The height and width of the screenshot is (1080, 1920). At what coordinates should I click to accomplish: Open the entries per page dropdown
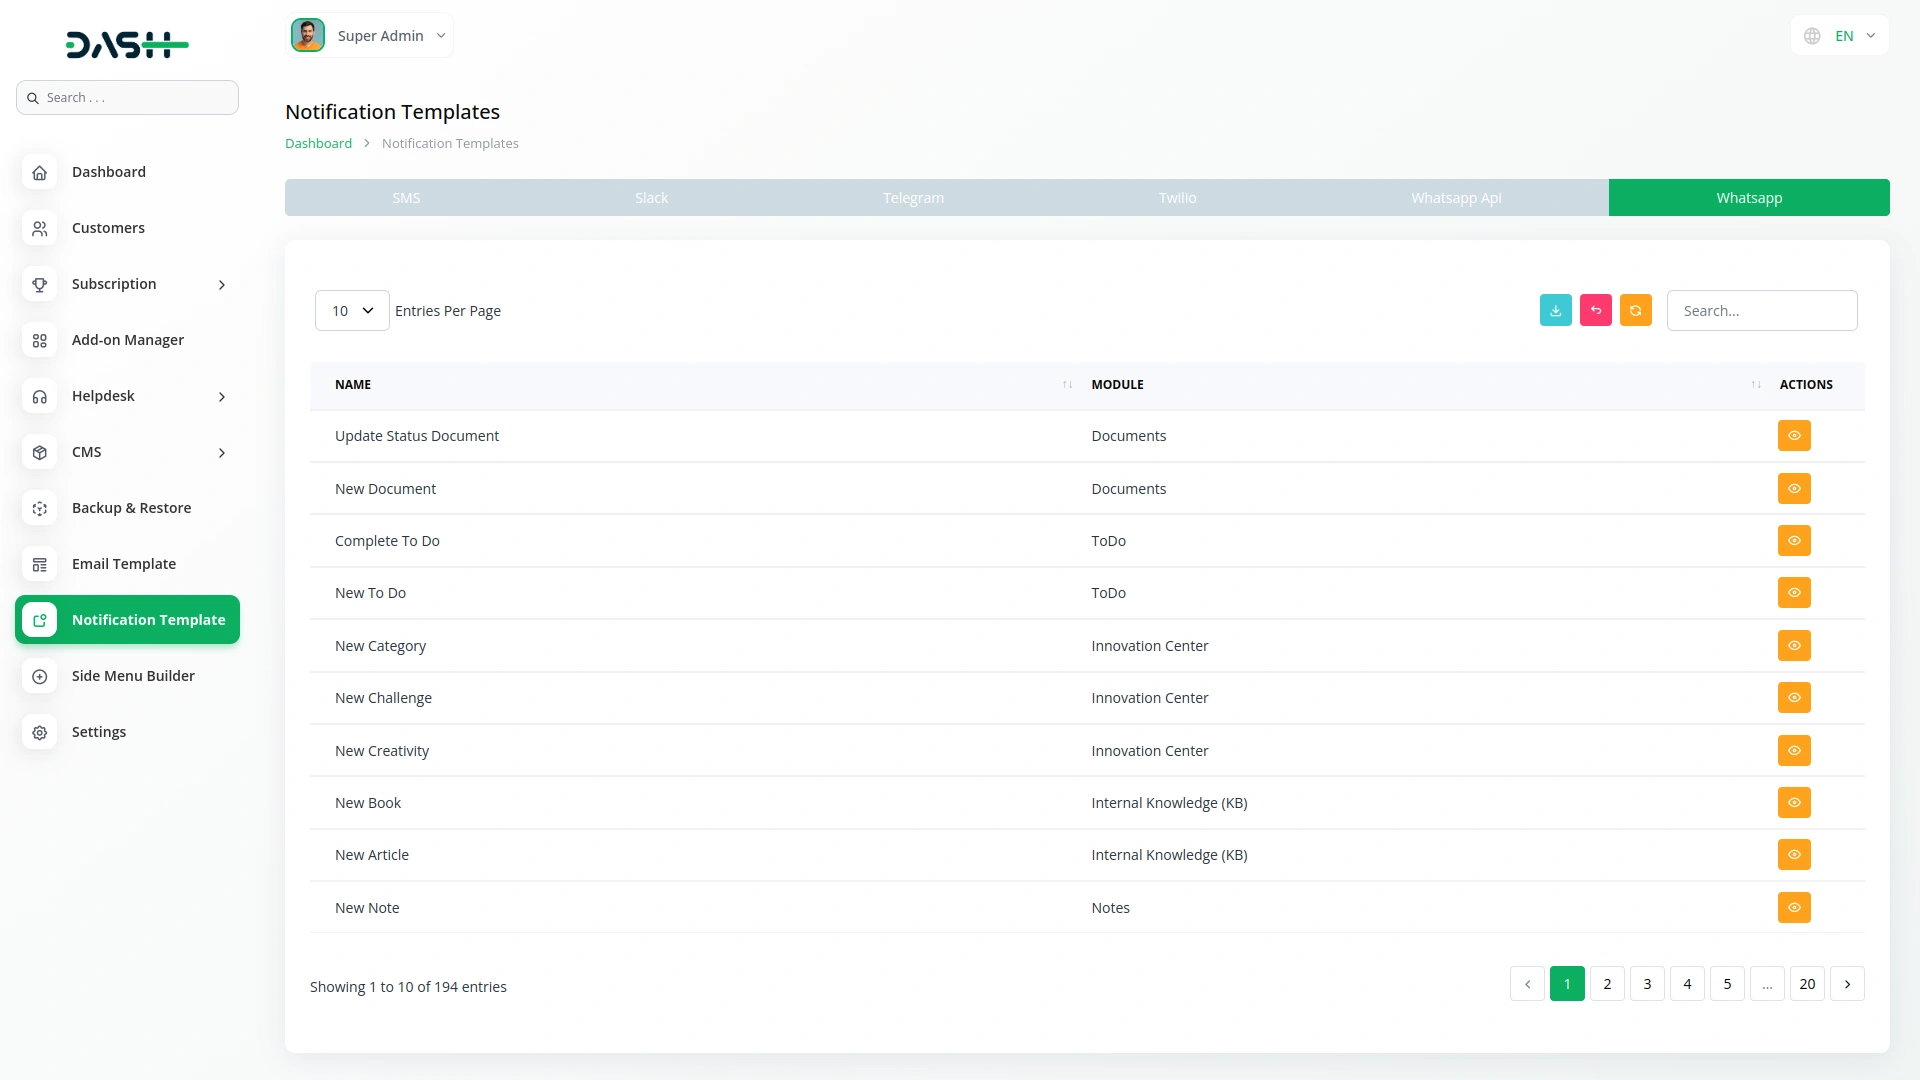coord(352,311)
